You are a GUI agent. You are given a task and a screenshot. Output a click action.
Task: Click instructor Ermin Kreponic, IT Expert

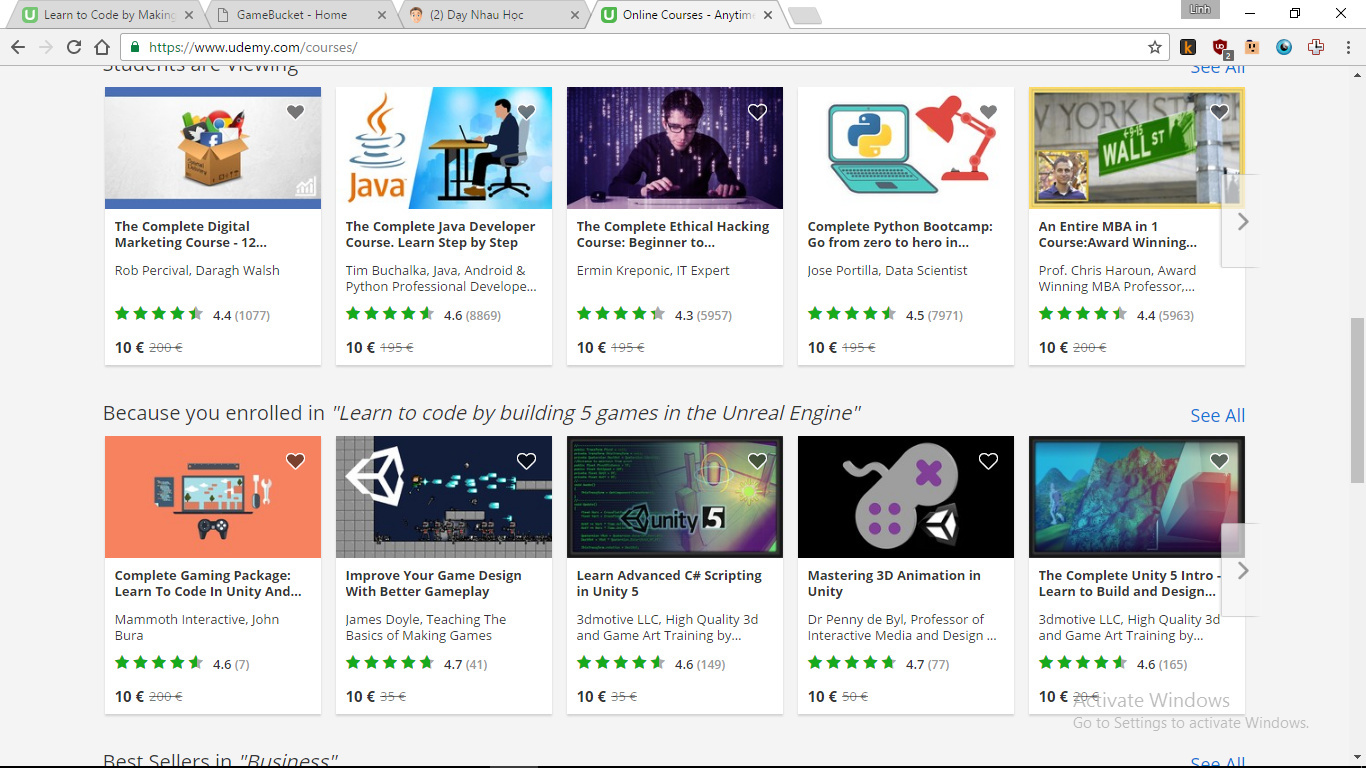coord(653,271)
